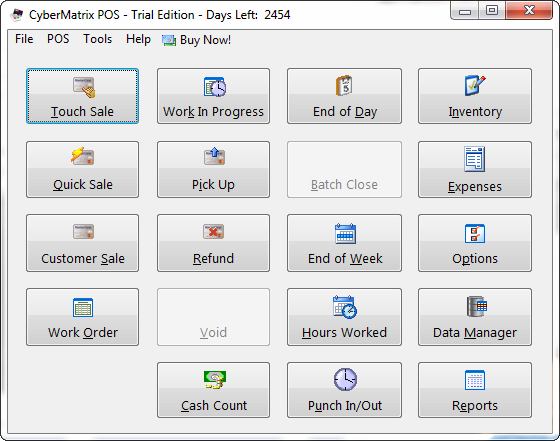Open Inventory checklist icon

pyautogui.click(x=475, y=85)
